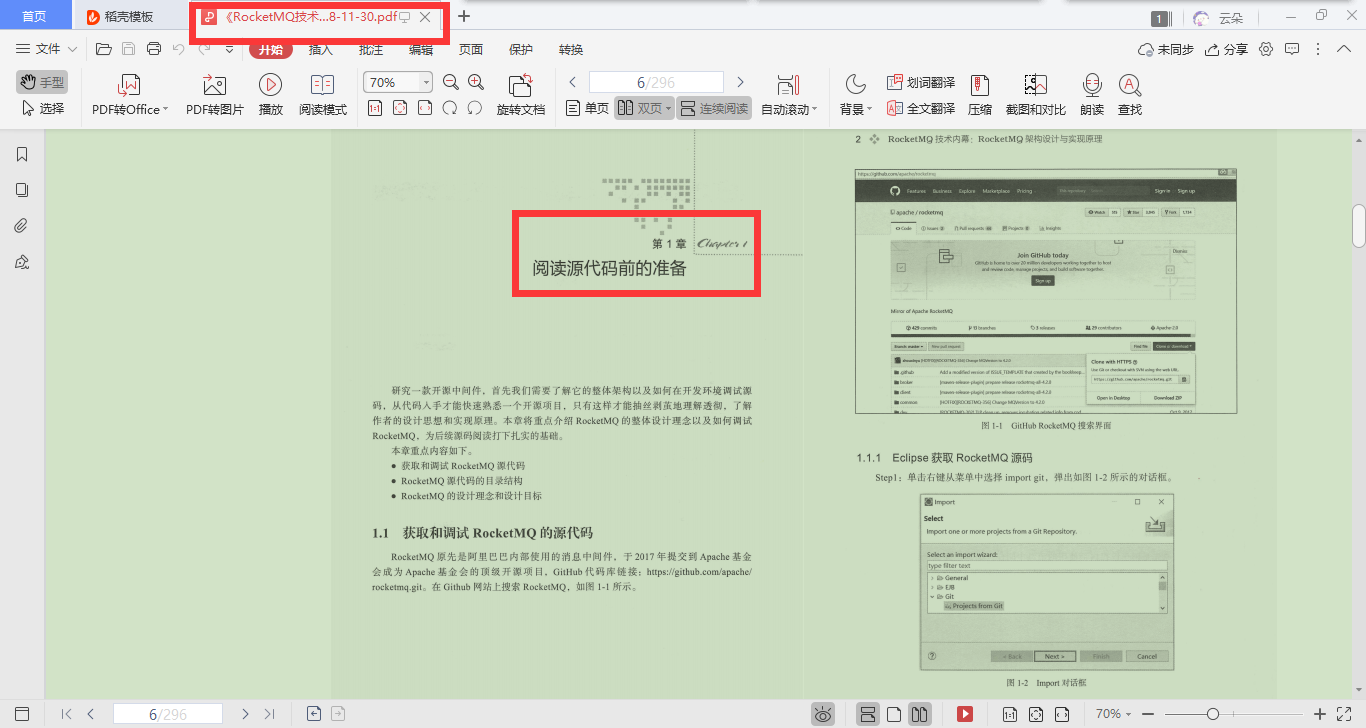Expand 双页 dropdown arrow
The image size is (1366, 728).
tap(669, 108)
